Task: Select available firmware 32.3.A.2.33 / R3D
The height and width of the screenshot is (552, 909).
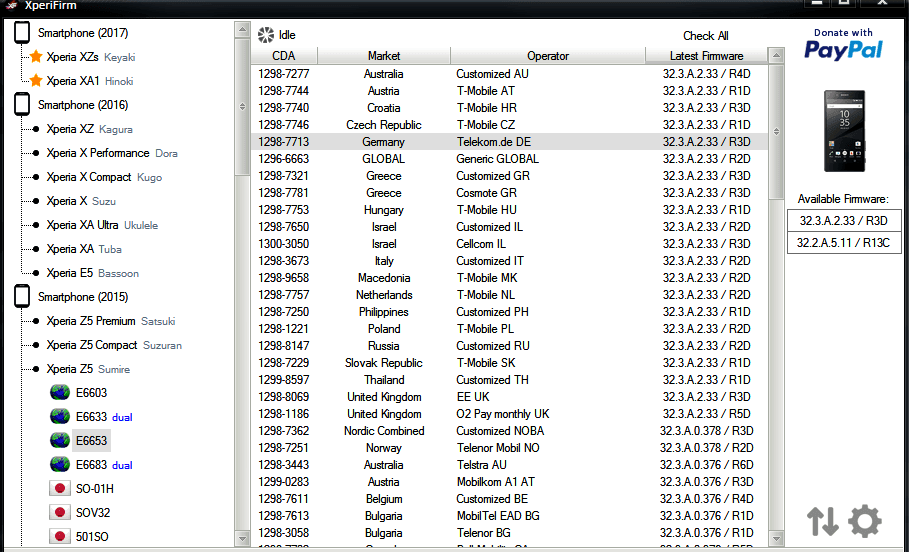Action: pyautogui.click(x=844, y=221)
